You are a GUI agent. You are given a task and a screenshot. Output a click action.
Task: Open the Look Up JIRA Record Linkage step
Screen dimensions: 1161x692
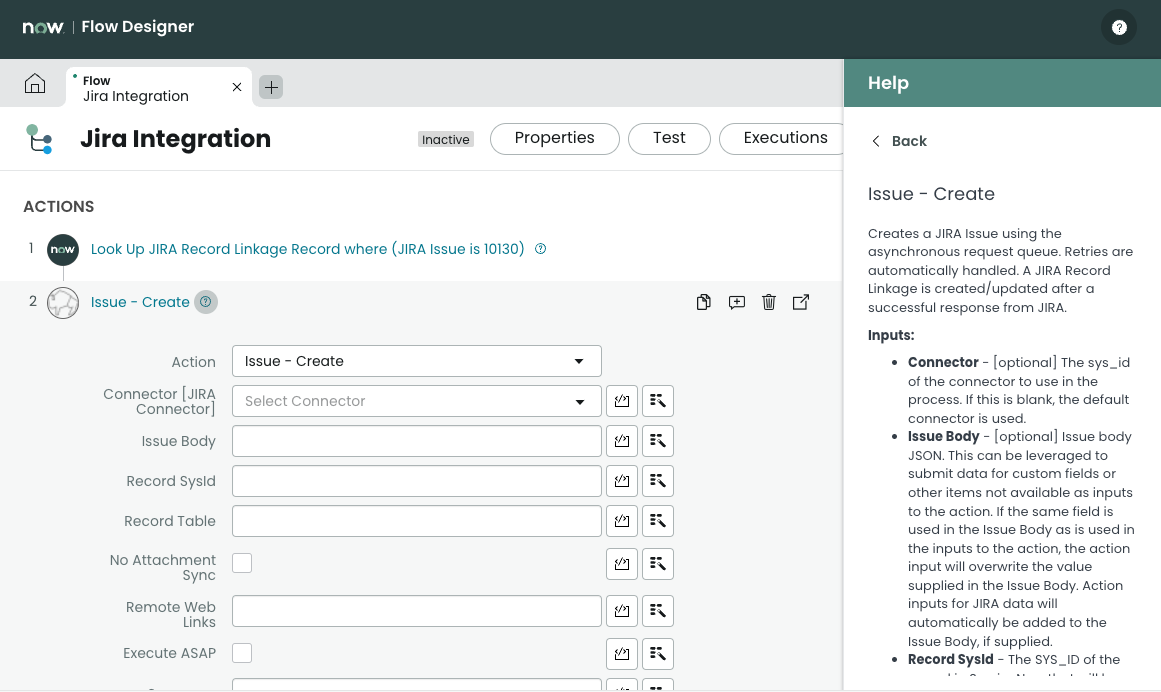(307, 249)
